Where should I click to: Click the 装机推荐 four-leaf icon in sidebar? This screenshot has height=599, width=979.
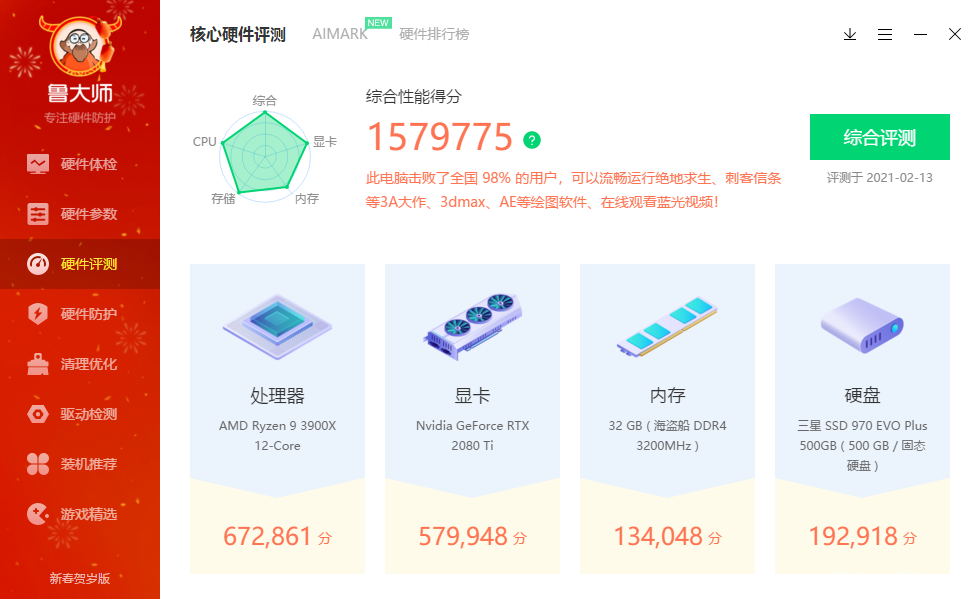click(x=37, y=463)
